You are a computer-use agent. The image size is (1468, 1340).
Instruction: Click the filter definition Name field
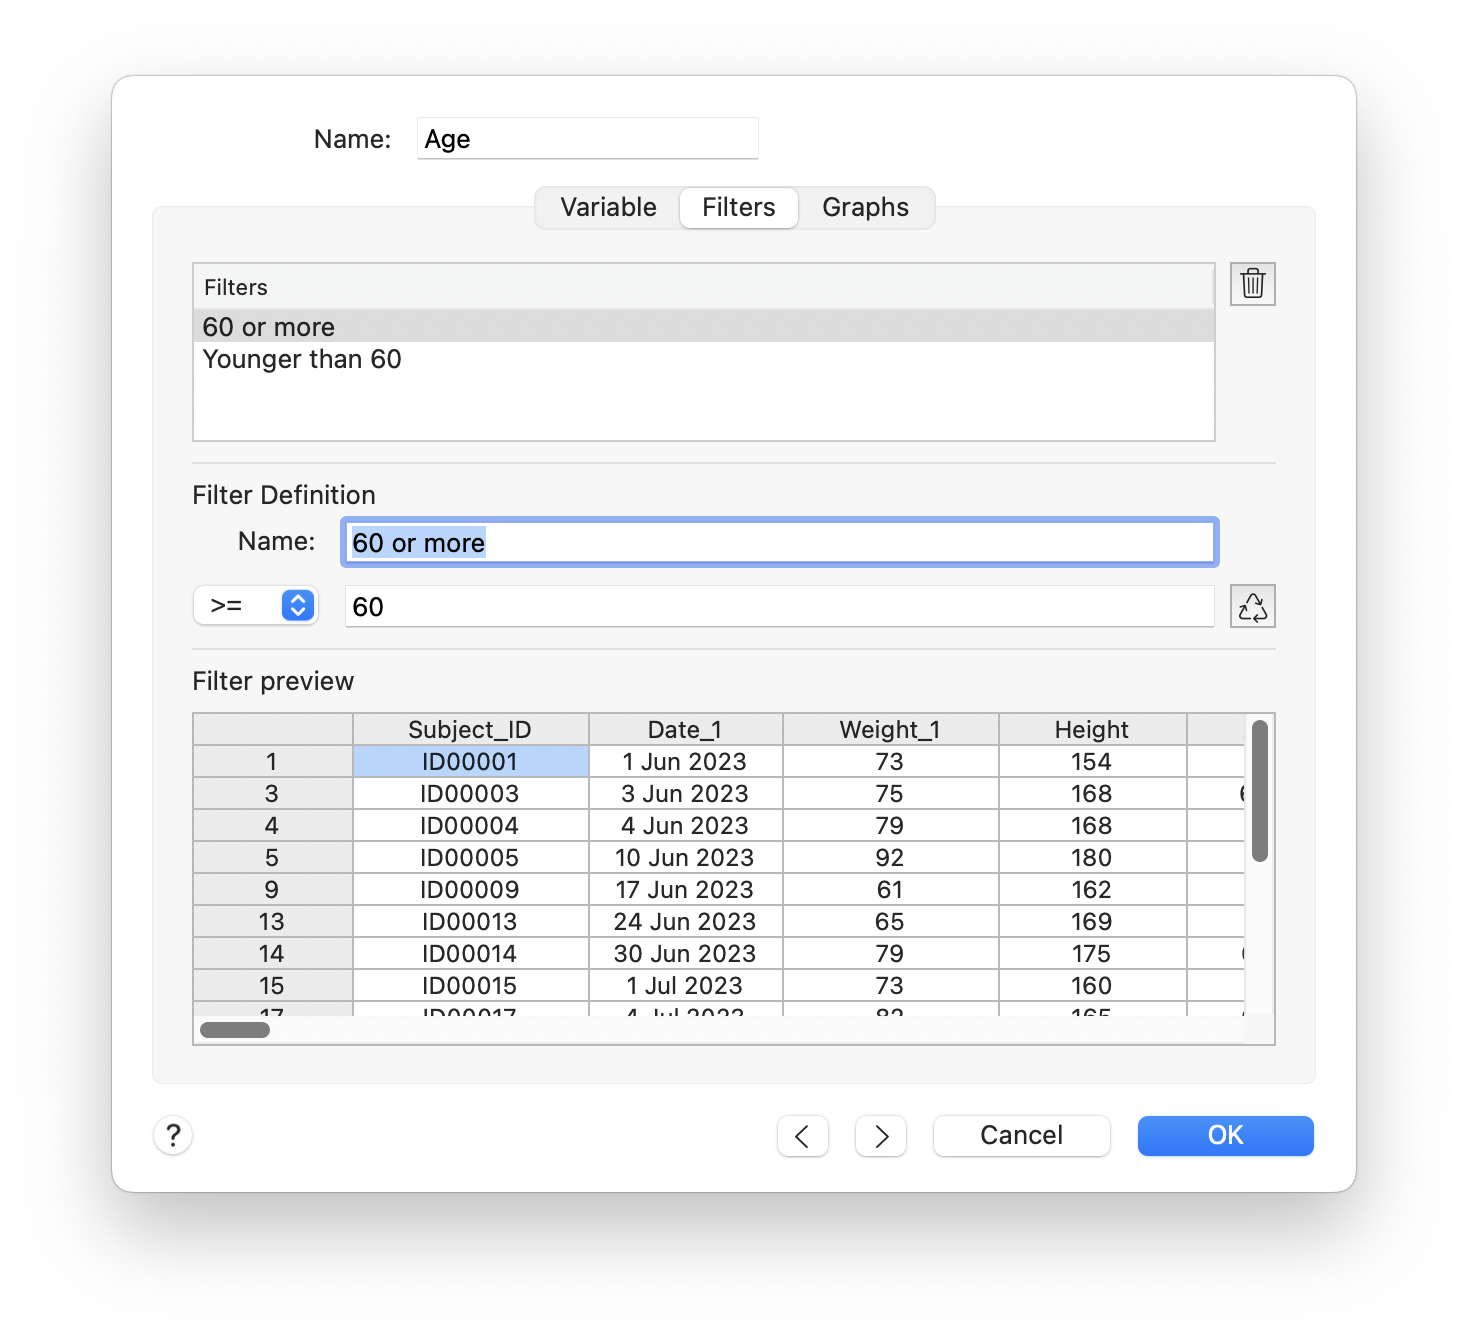point(779,543)
